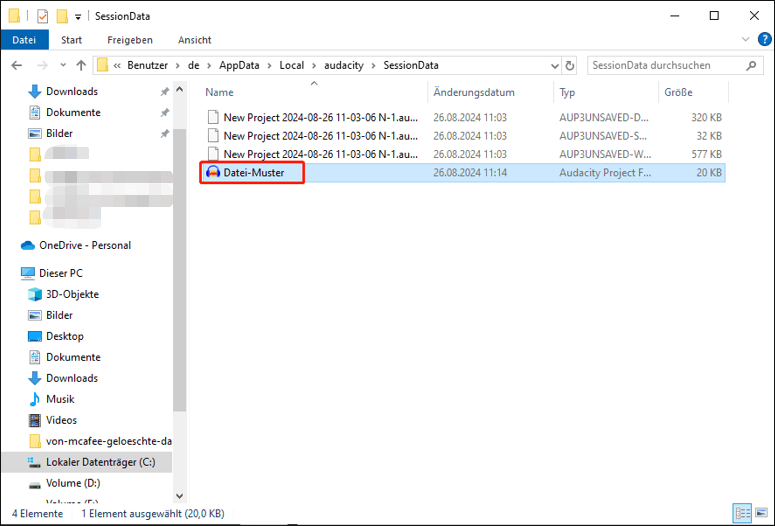Click the search magnifier icon
Image resolution: width=775 pixels, height=526 pixels.
coord(751,65)
